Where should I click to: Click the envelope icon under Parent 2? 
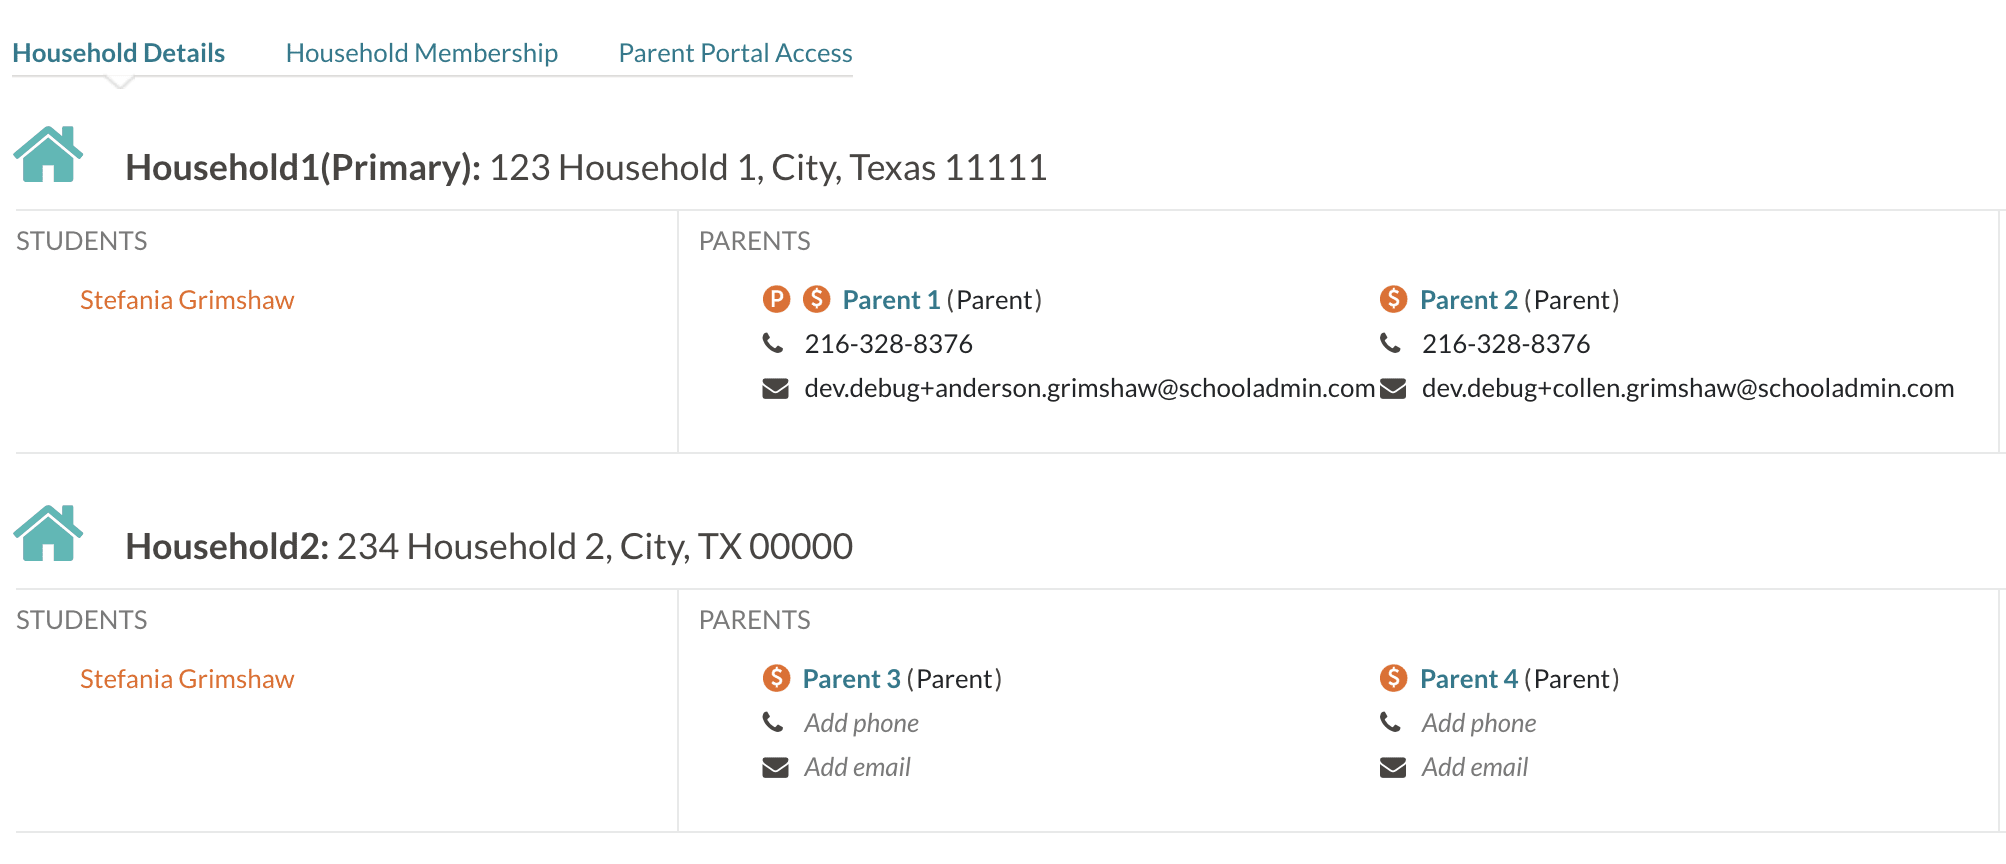pos(1393,388)
